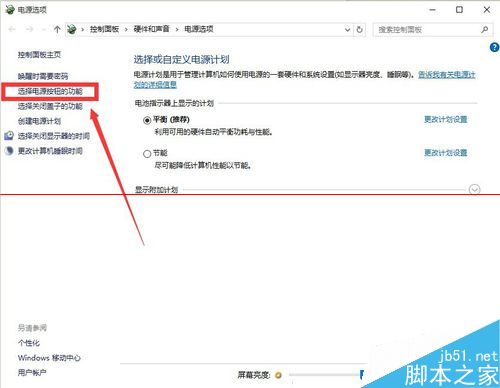Click the 屏幕亮度 label
This screenshot has height=388, width=500.
[x=254, y=375]
